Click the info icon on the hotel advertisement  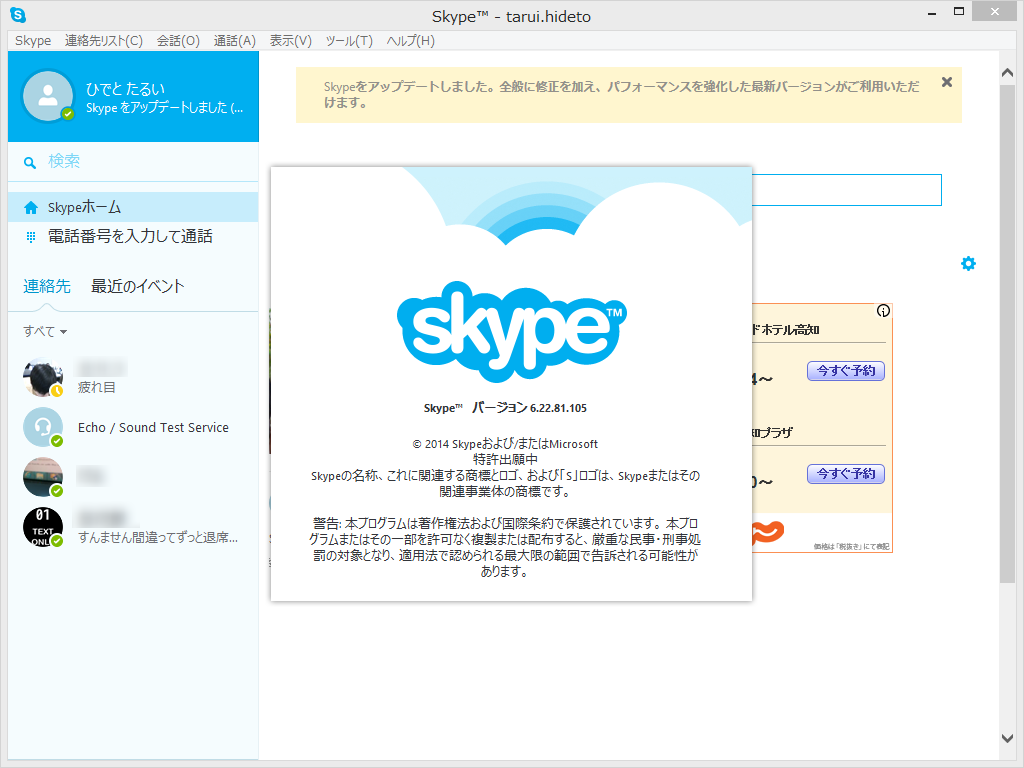click(882, 310)
